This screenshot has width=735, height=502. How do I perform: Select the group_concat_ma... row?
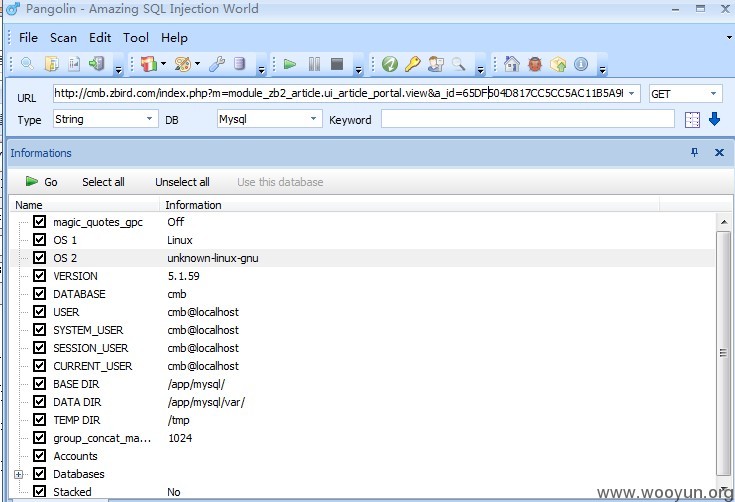(362, 438)
